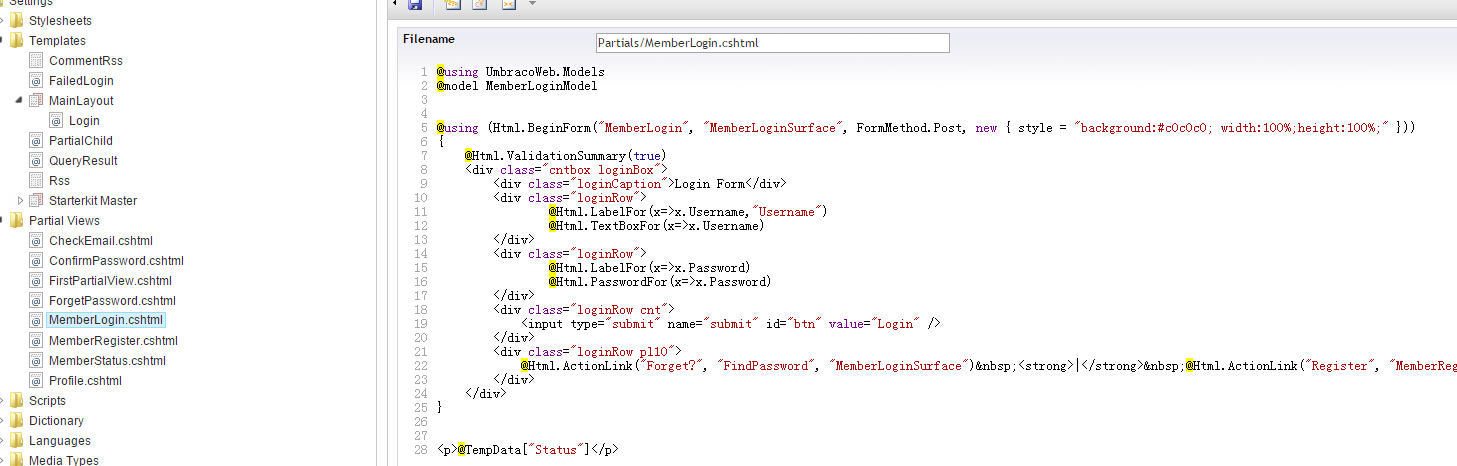The width and height of the screenshot is (1457, 466).
Task: Click the "@Html.ValidationSummary(true)" line
Action: click(564, 156)
